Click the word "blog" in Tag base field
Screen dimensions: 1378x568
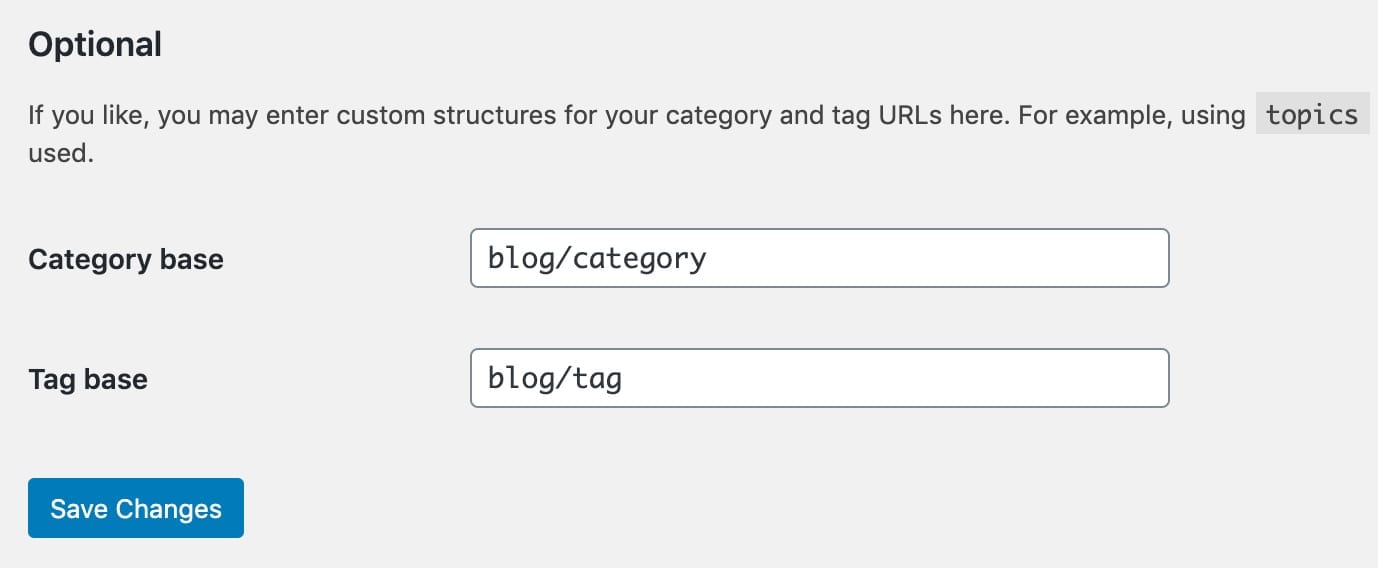(x=521, y=379)
